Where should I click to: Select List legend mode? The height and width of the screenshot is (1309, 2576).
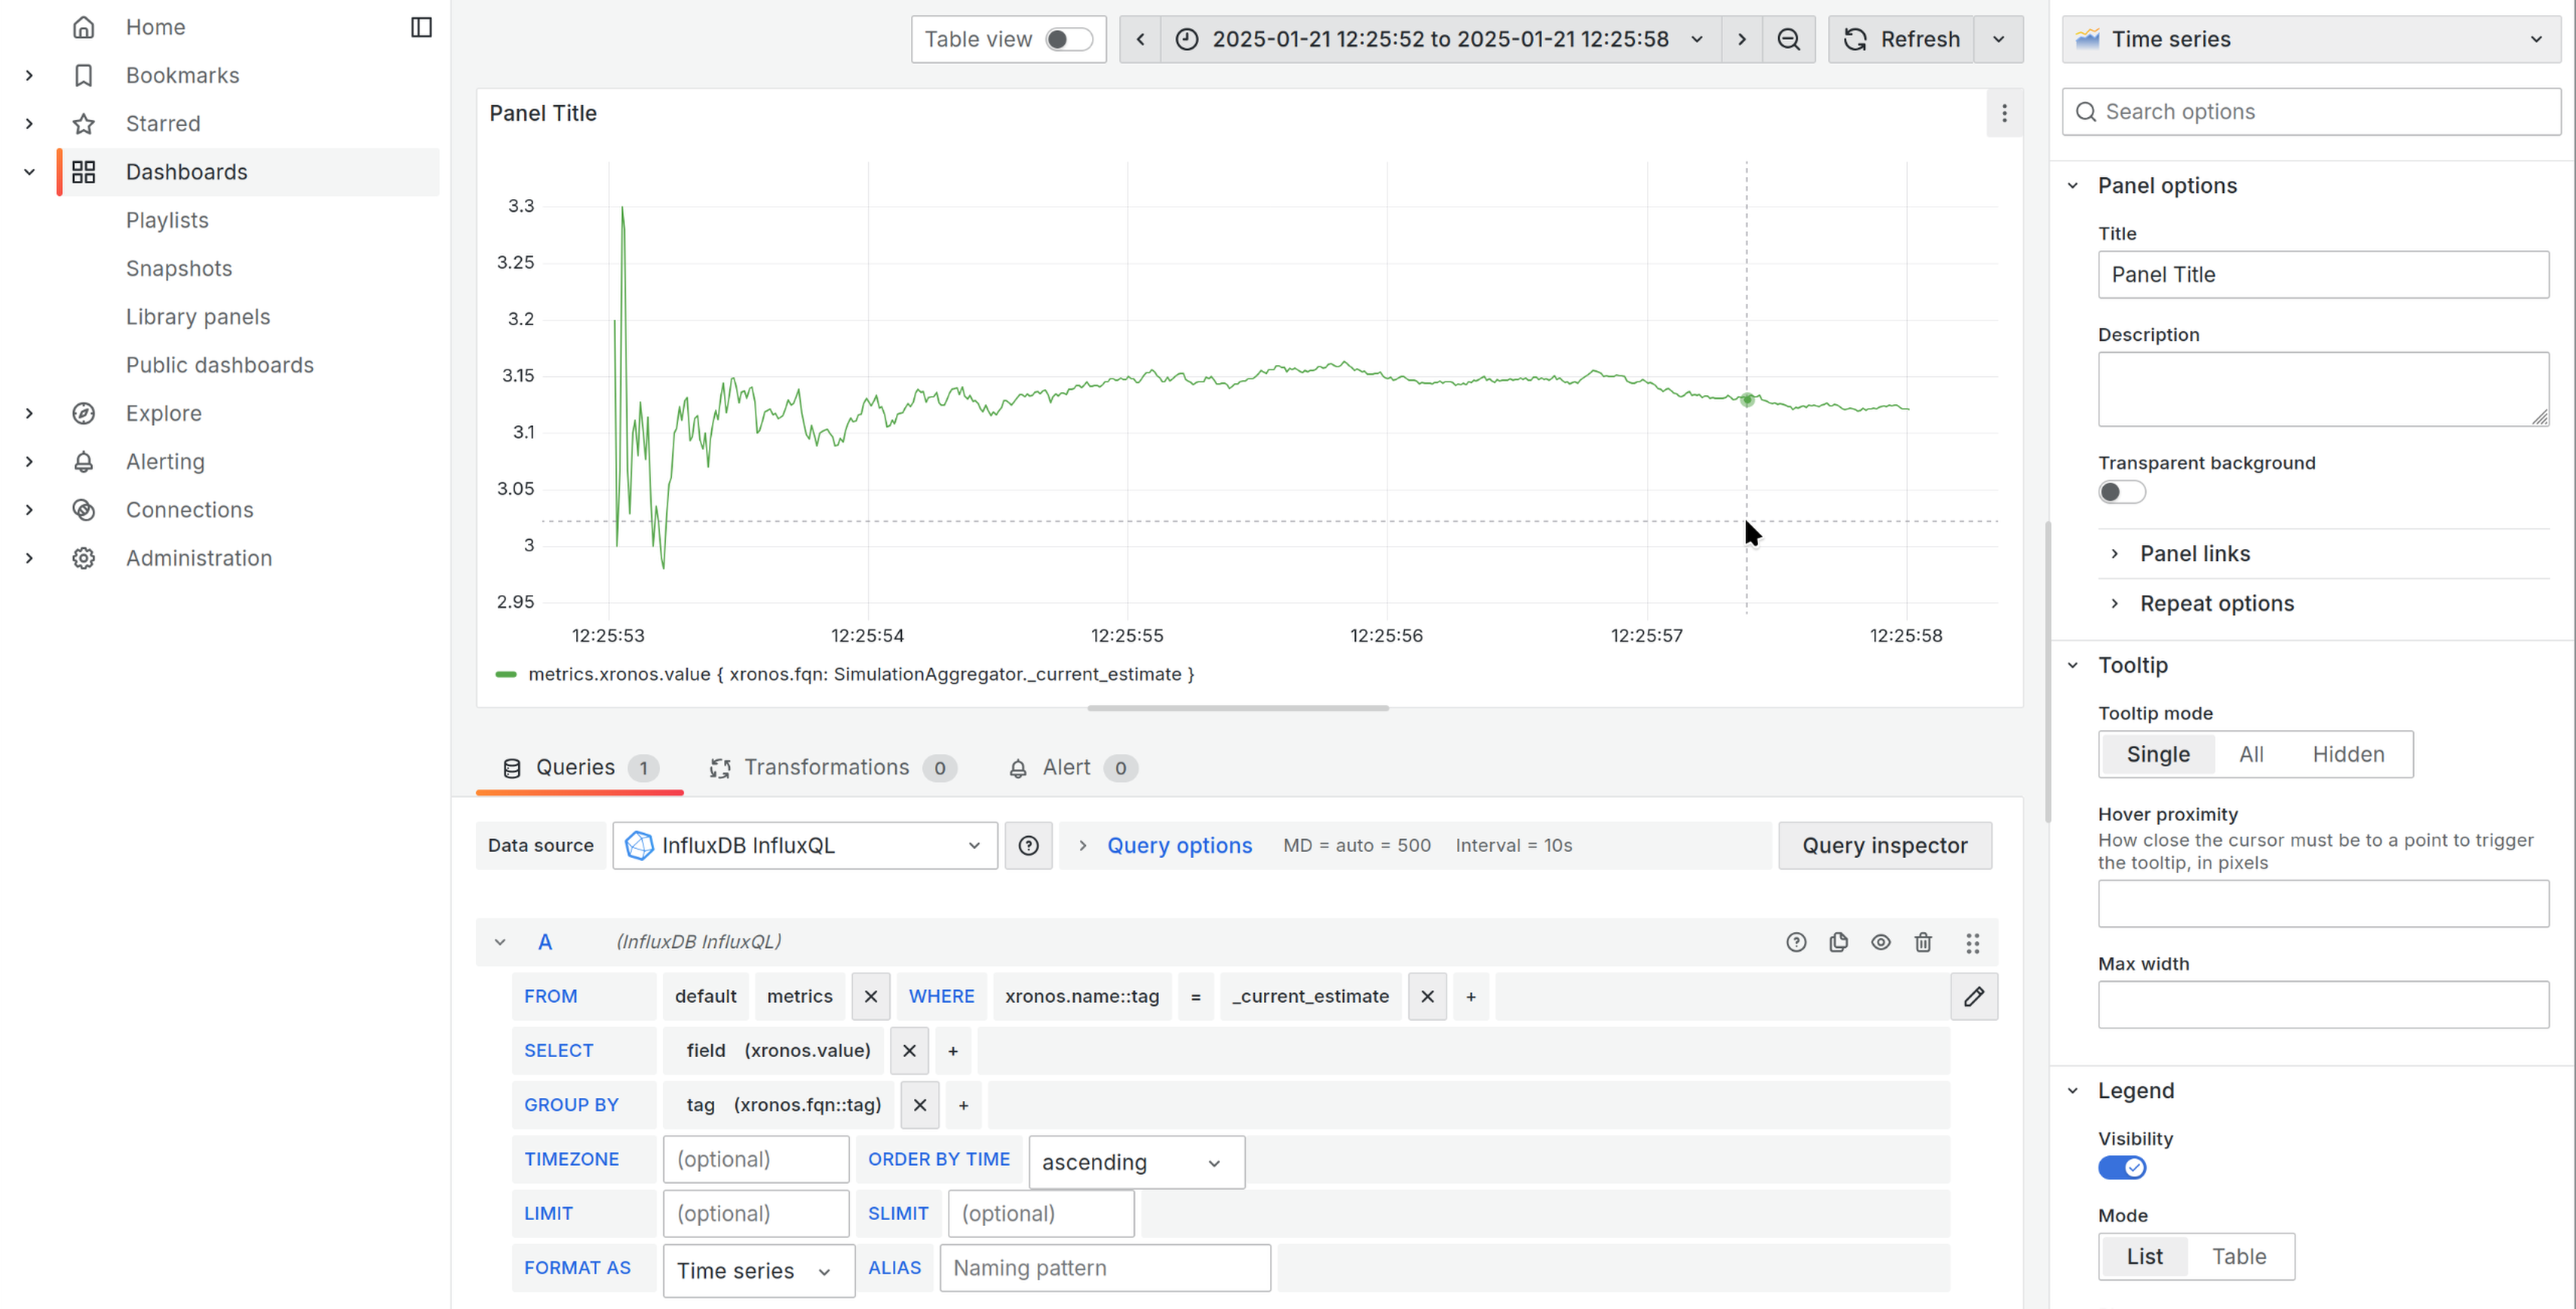click(2144, 1256)
